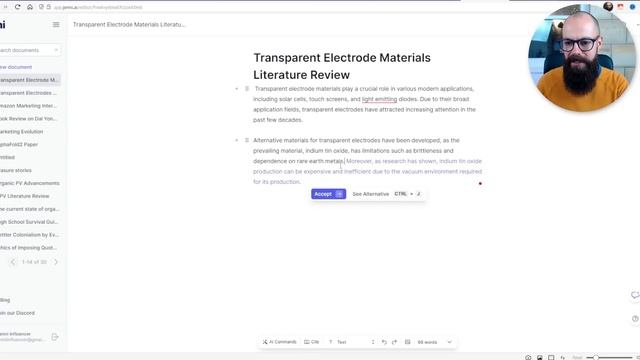Open AlphaFold2 Paper document

pyautogui.click(x=19, y=144)
